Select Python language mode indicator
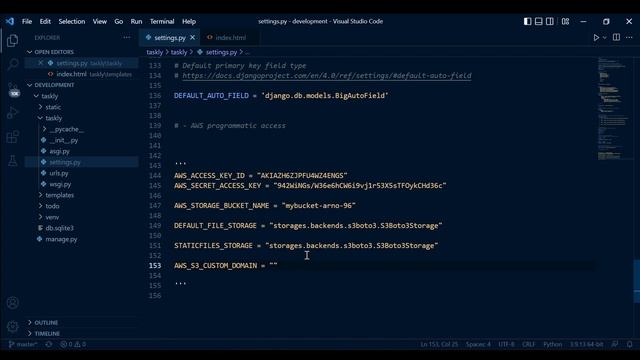 click(x=552, y=344)
